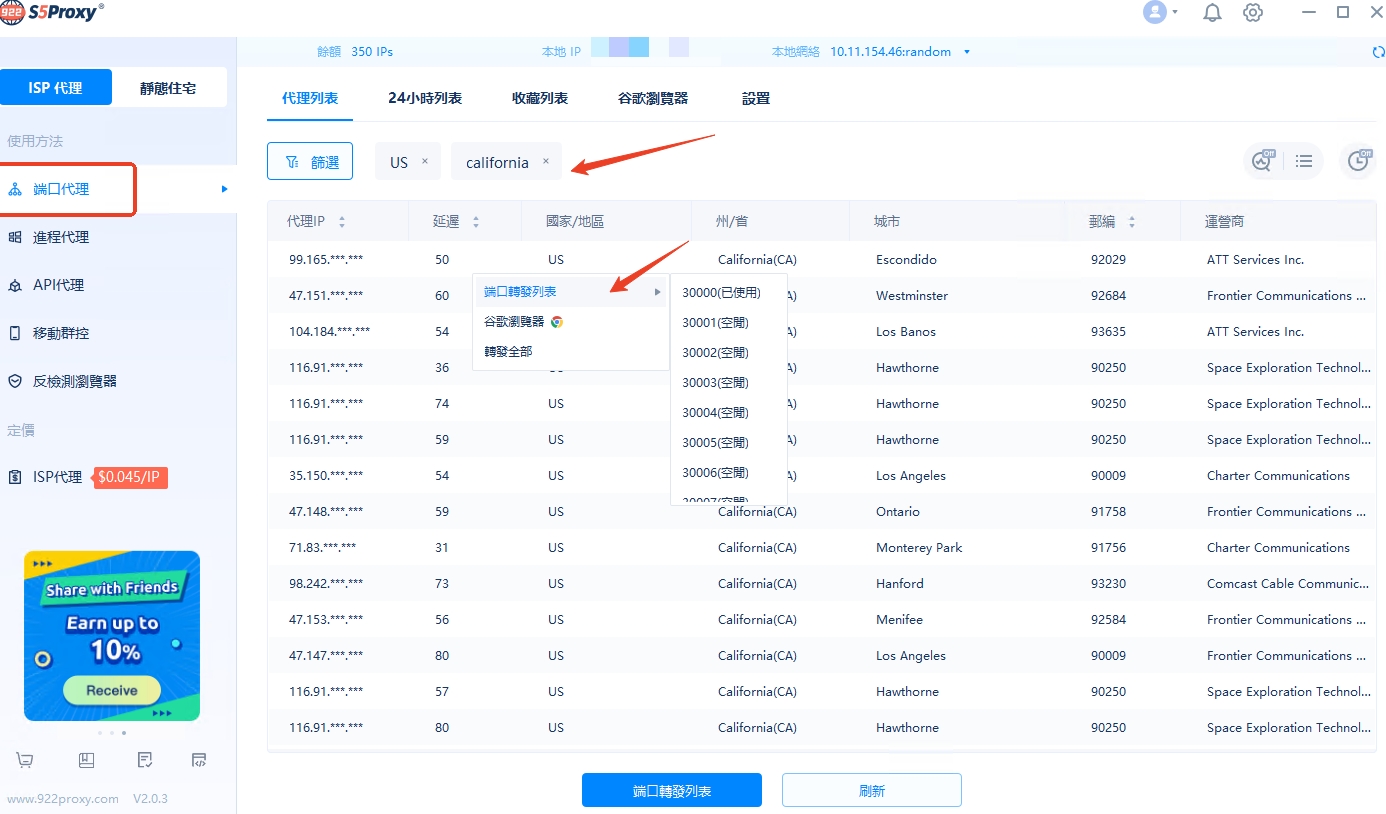Click Receive on the Share with Friends banner

[x=112, y=690]
